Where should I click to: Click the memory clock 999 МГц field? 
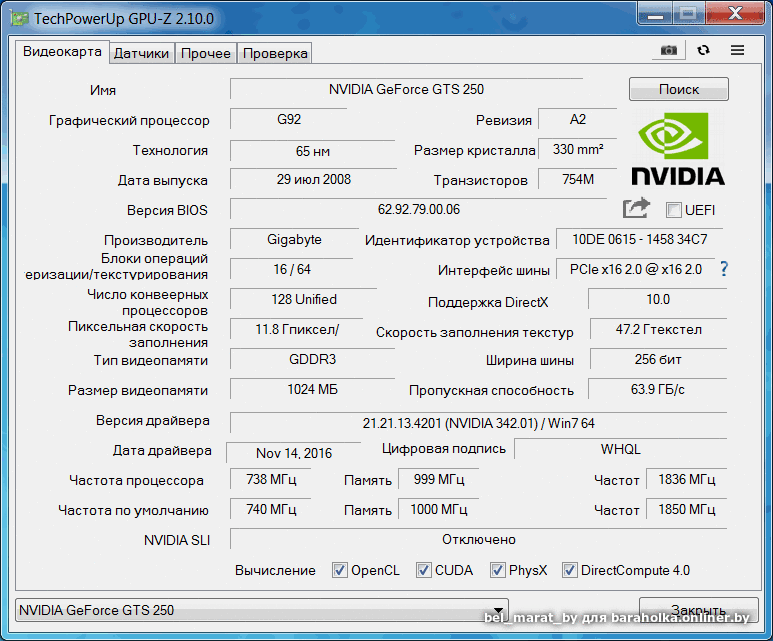coord(438,479)
